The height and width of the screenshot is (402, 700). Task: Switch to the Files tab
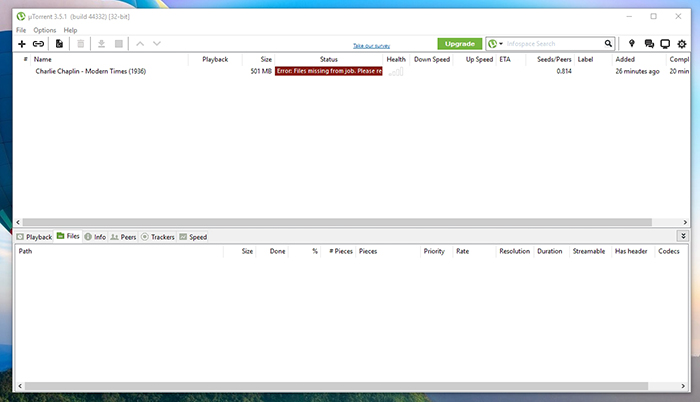68,236
